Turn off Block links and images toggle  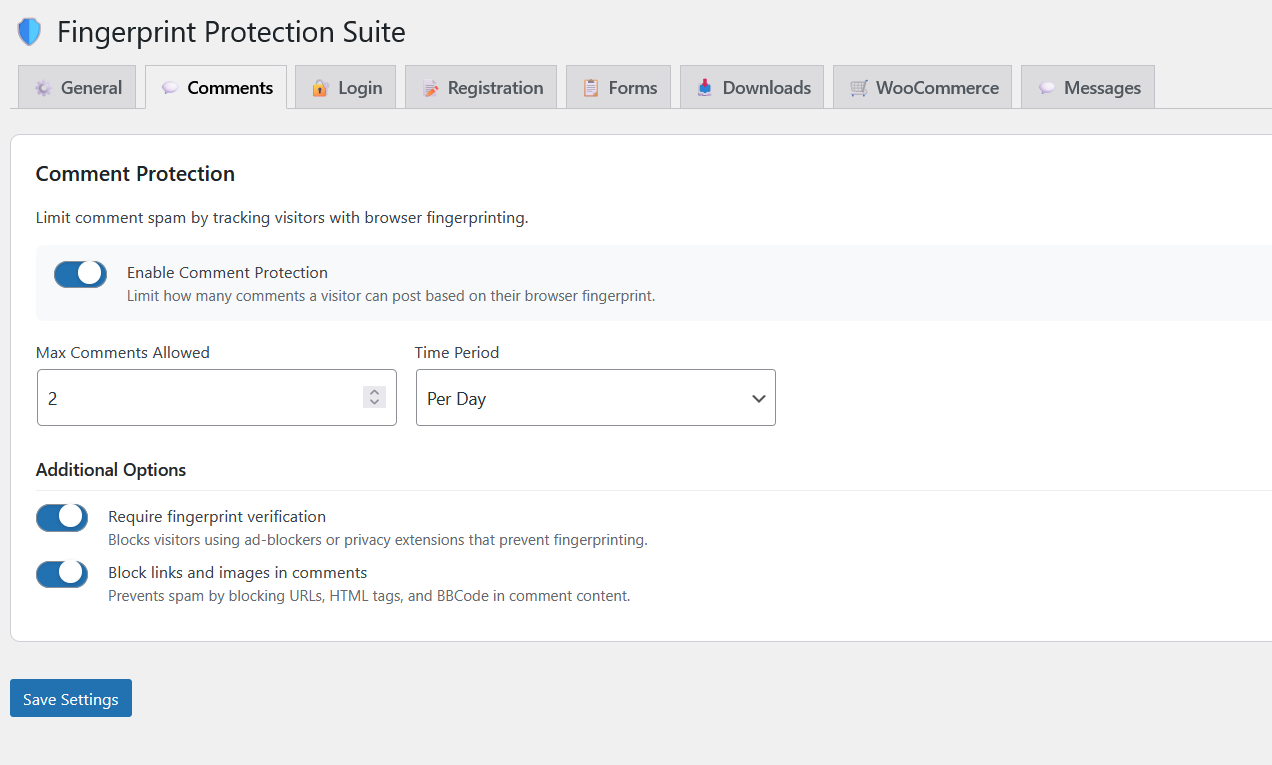click(62, 573)
